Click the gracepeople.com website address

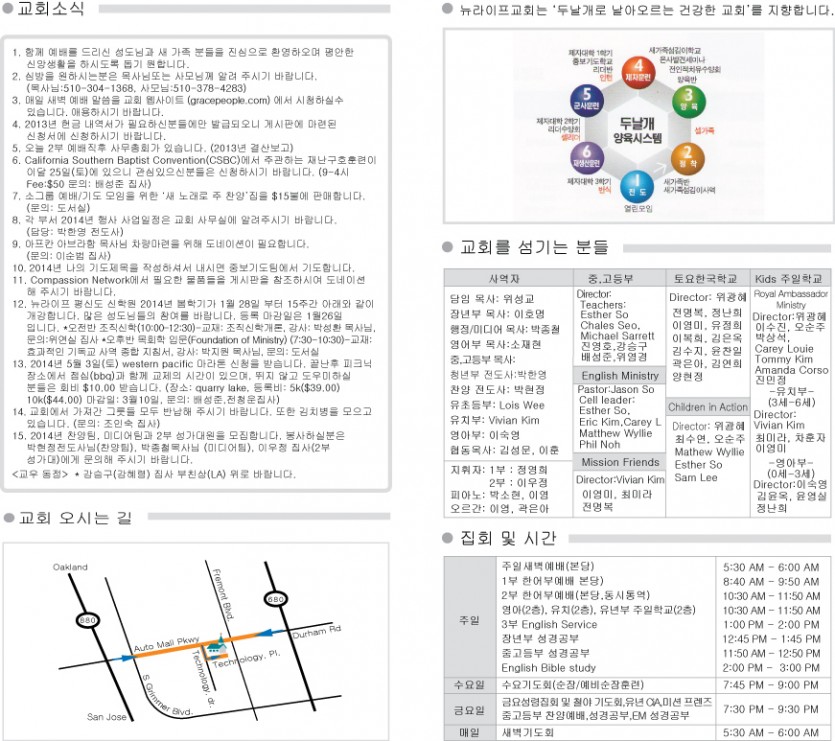pos(228,100)
